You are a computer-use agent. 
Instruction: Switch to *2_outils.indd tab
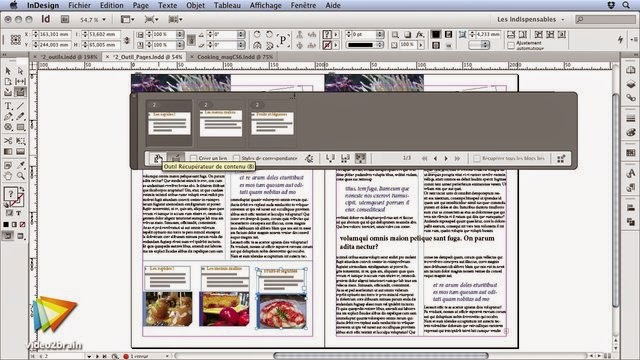tap(69, 57)
